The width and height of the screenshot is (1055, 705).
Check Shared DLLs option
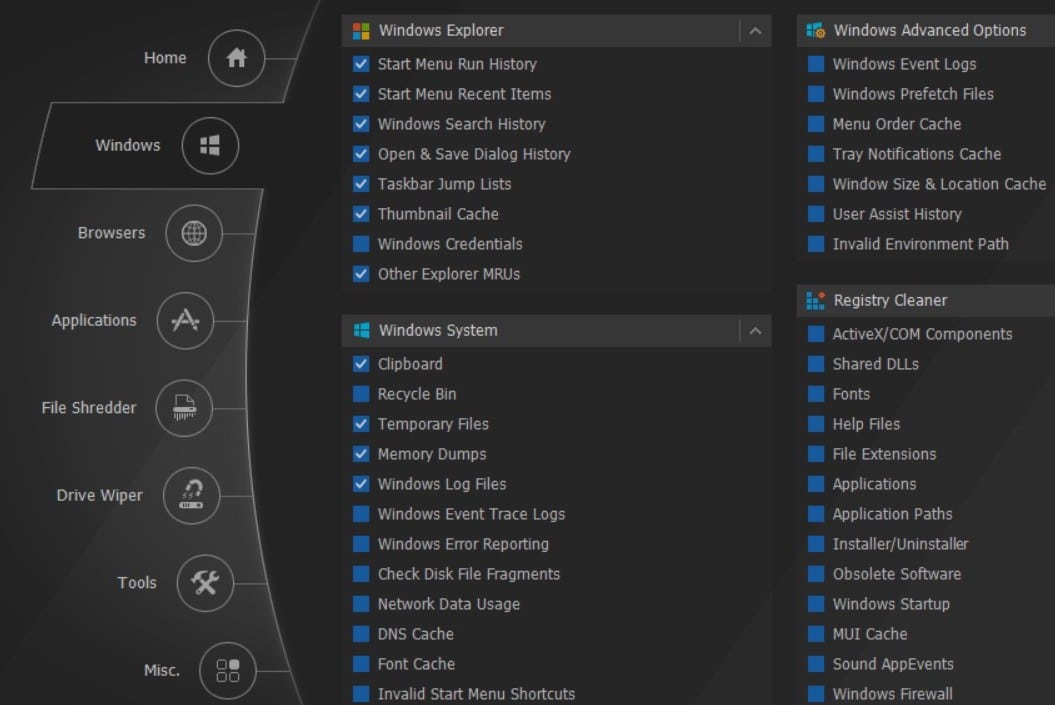coord(816,364)
